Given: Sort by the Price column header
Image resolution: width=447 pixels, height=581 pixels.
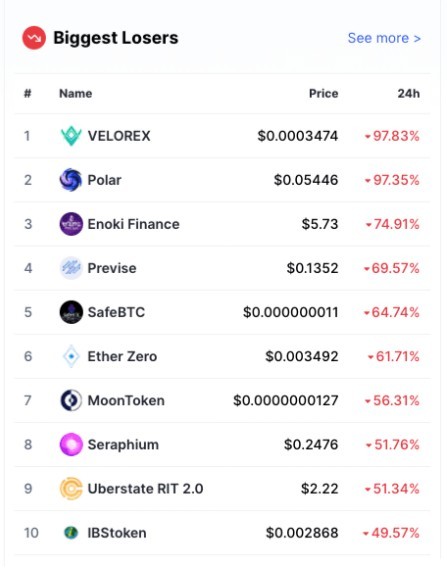Looking at the screenshot, I should (324, 93).
